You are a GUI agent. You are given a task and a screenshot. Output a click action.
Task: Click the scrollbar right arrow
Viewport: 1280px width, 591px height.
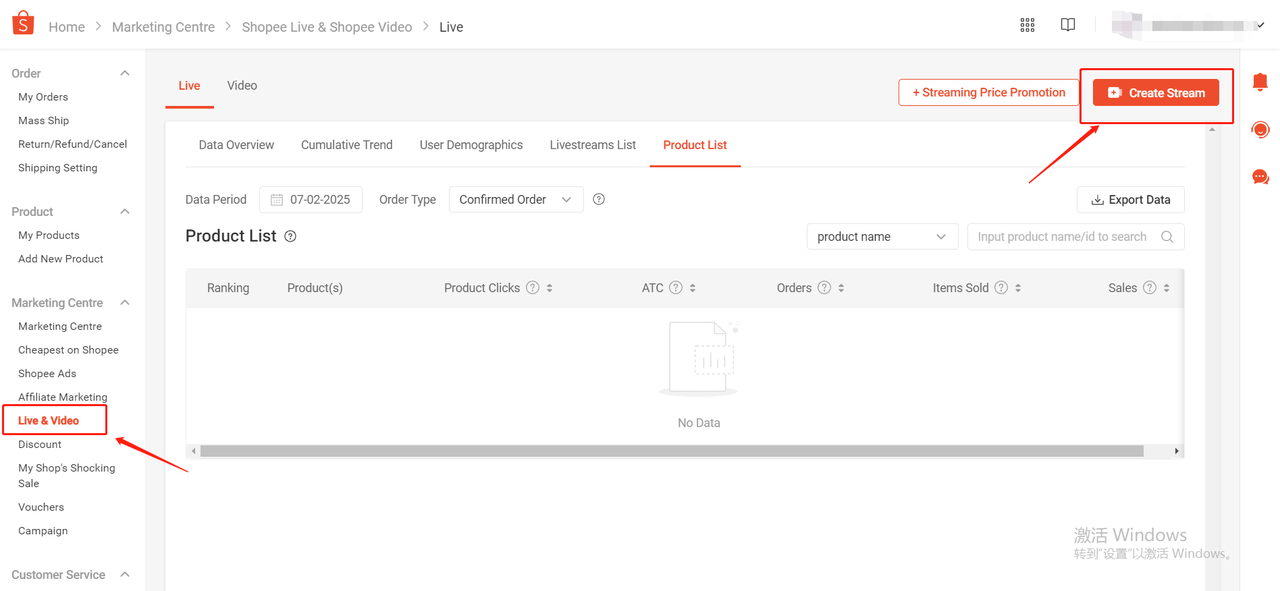point(1177,451)
